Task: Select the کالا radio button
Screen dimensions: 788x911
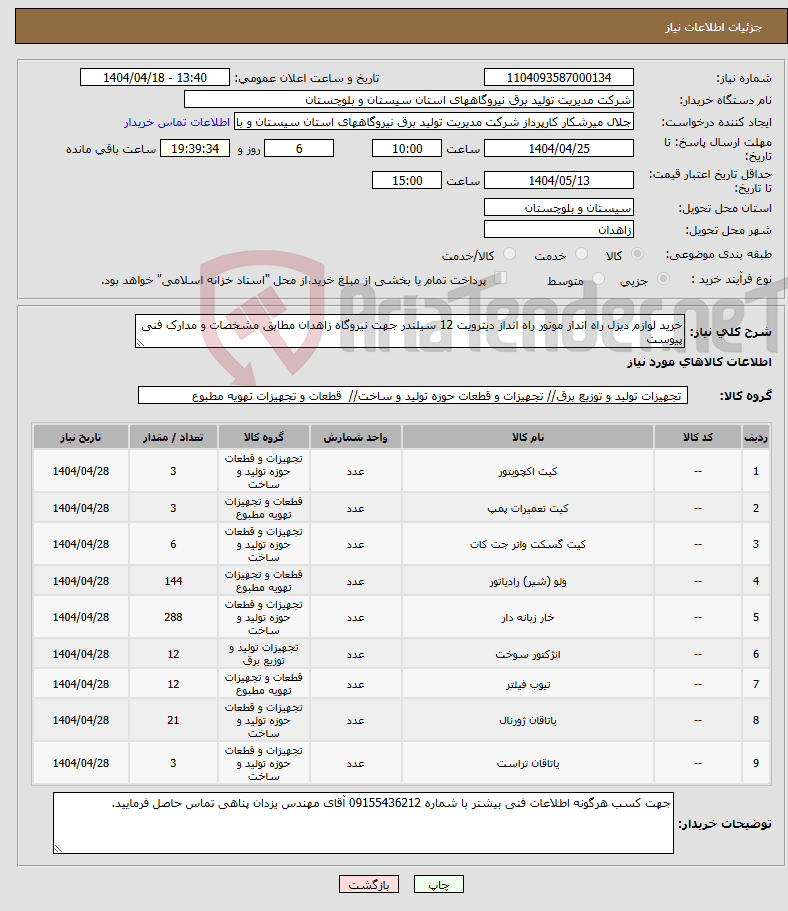Action: tap(637, 254)
